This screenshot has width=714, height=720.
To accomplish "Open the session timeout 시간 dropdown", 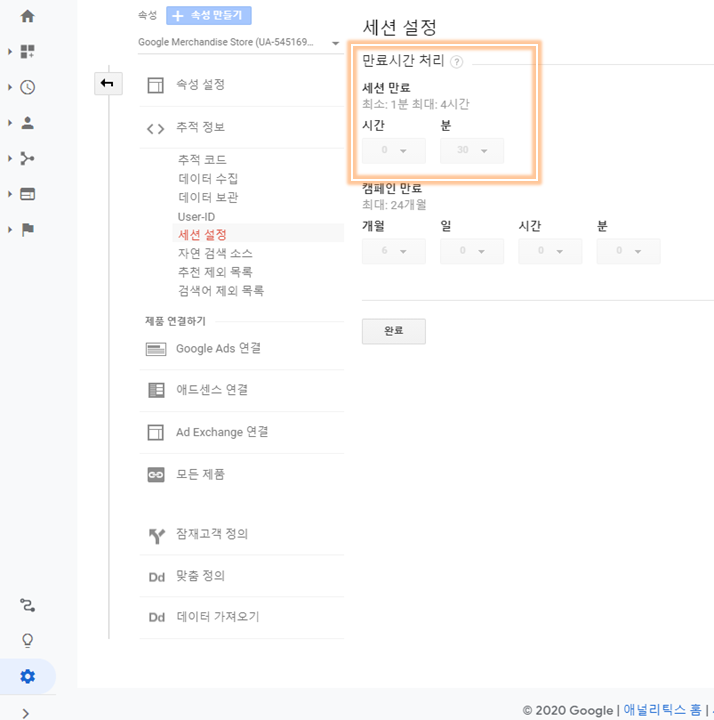I will [394, 151].
